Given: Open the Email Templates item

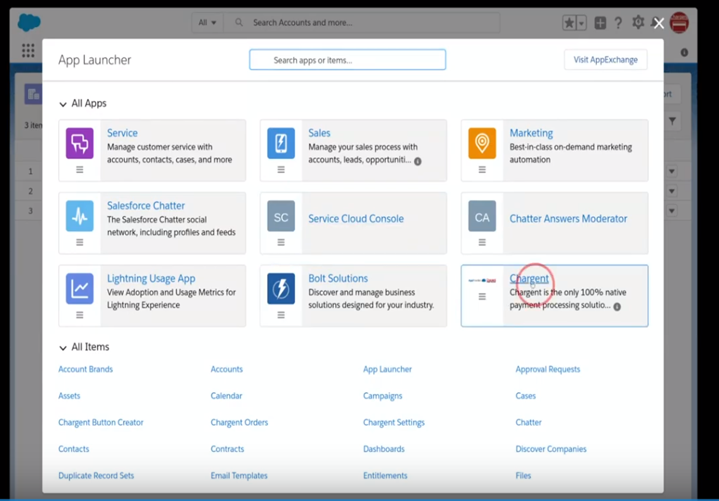Looking at the screenshot, I should 239,476.
